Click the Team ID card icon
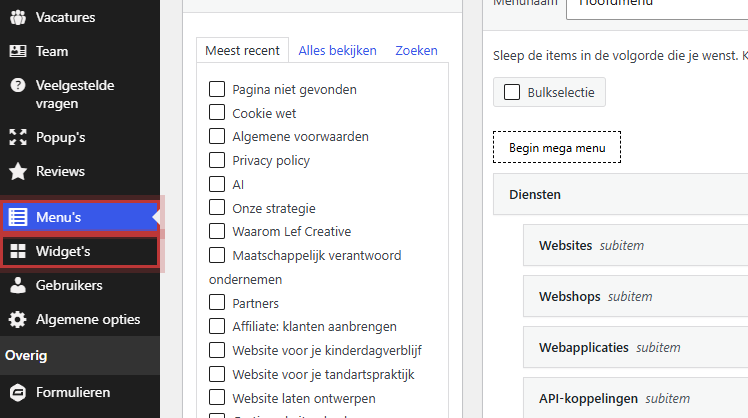Image resolution: width=748 pixels, height=418 pixels. [x=18, y=51]
